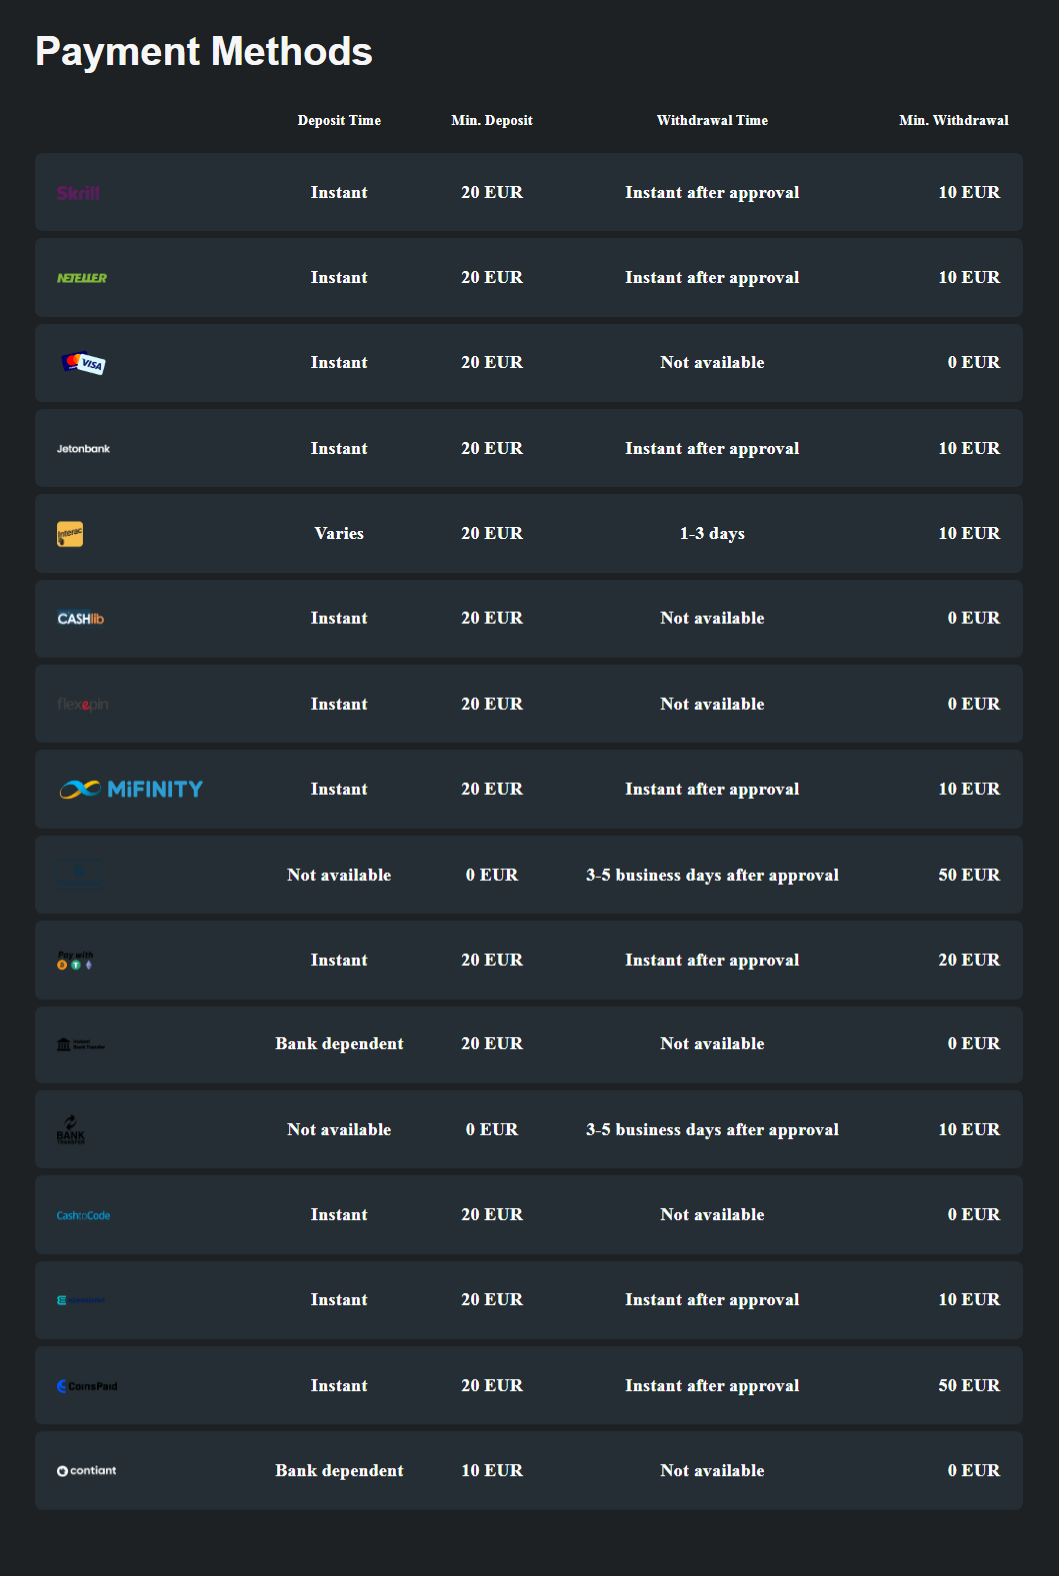Select the MiFinity logo
This screenshot has height=1576, width=1059.
coord(131,790)
